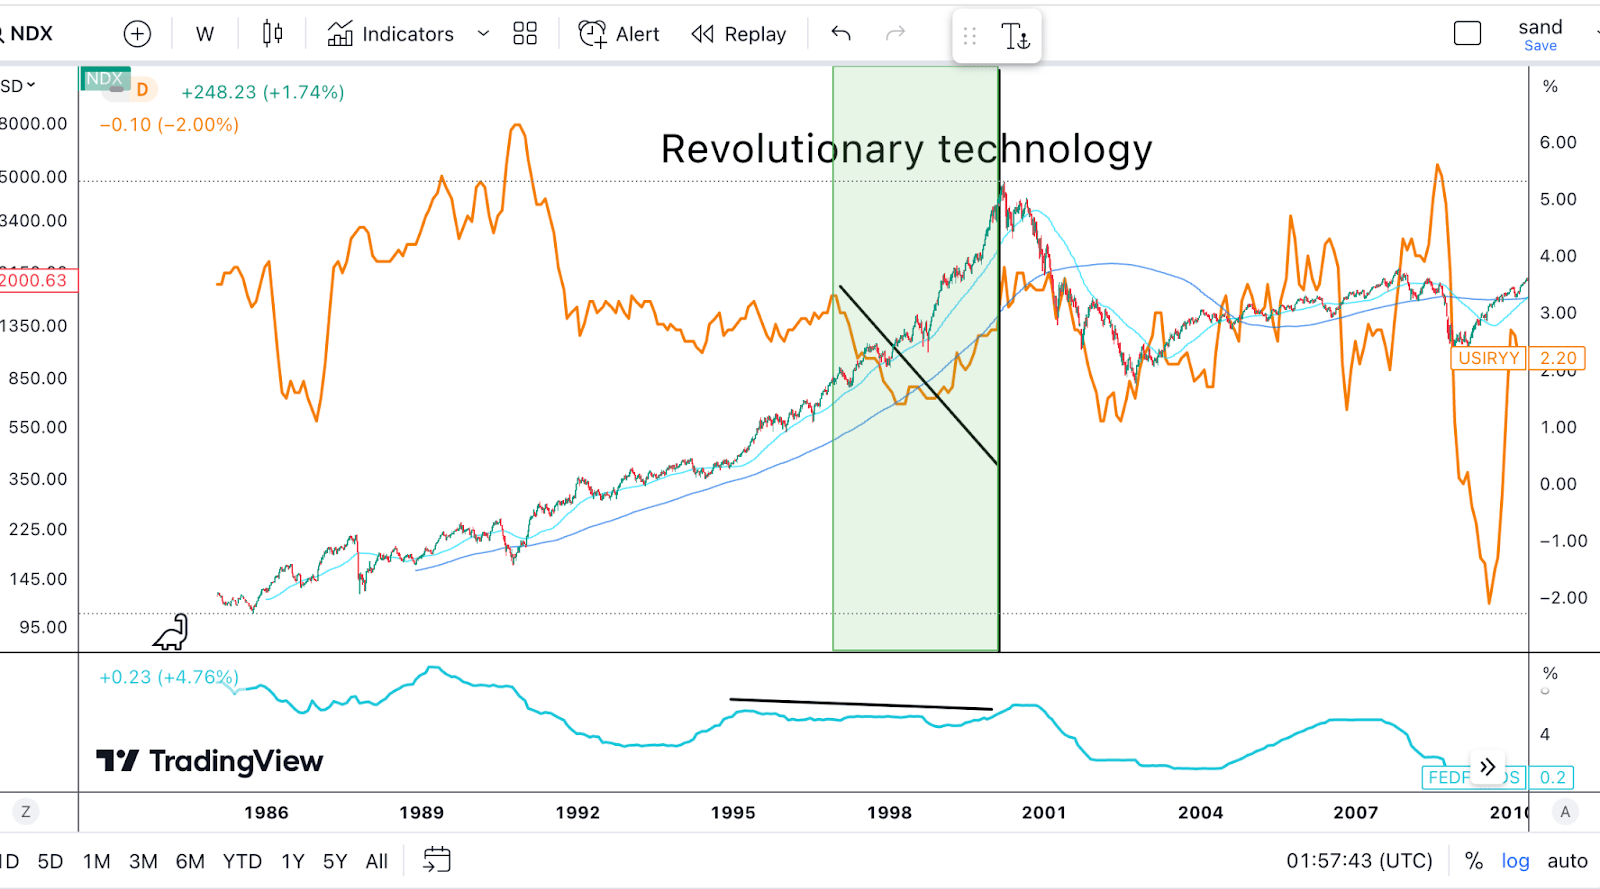Toggle percent scale mode
Viewport: 1600px width, 889px height.
click(1472, 860)
